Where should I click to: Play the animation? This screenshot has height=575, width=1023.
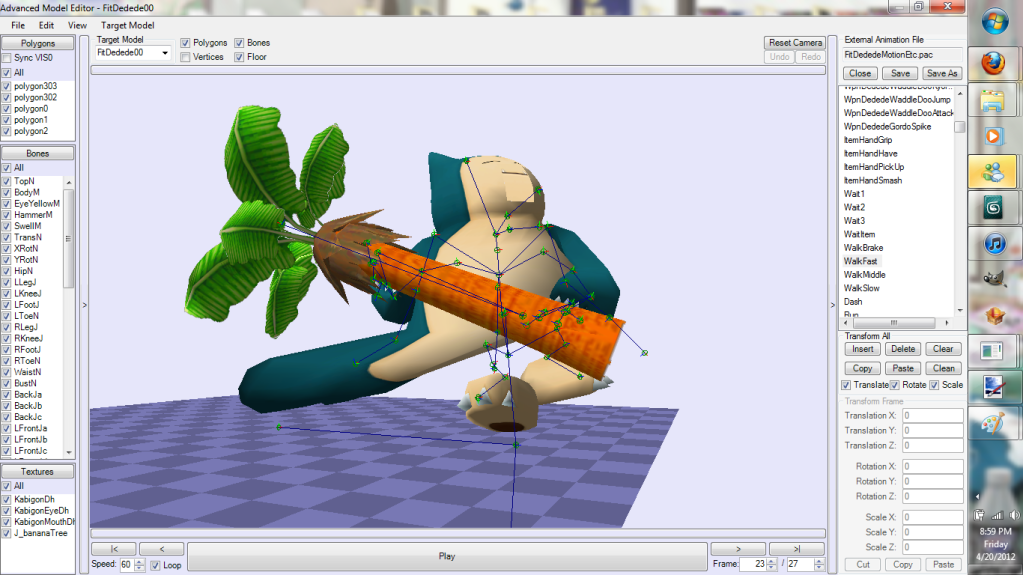[x=447, y=556]
